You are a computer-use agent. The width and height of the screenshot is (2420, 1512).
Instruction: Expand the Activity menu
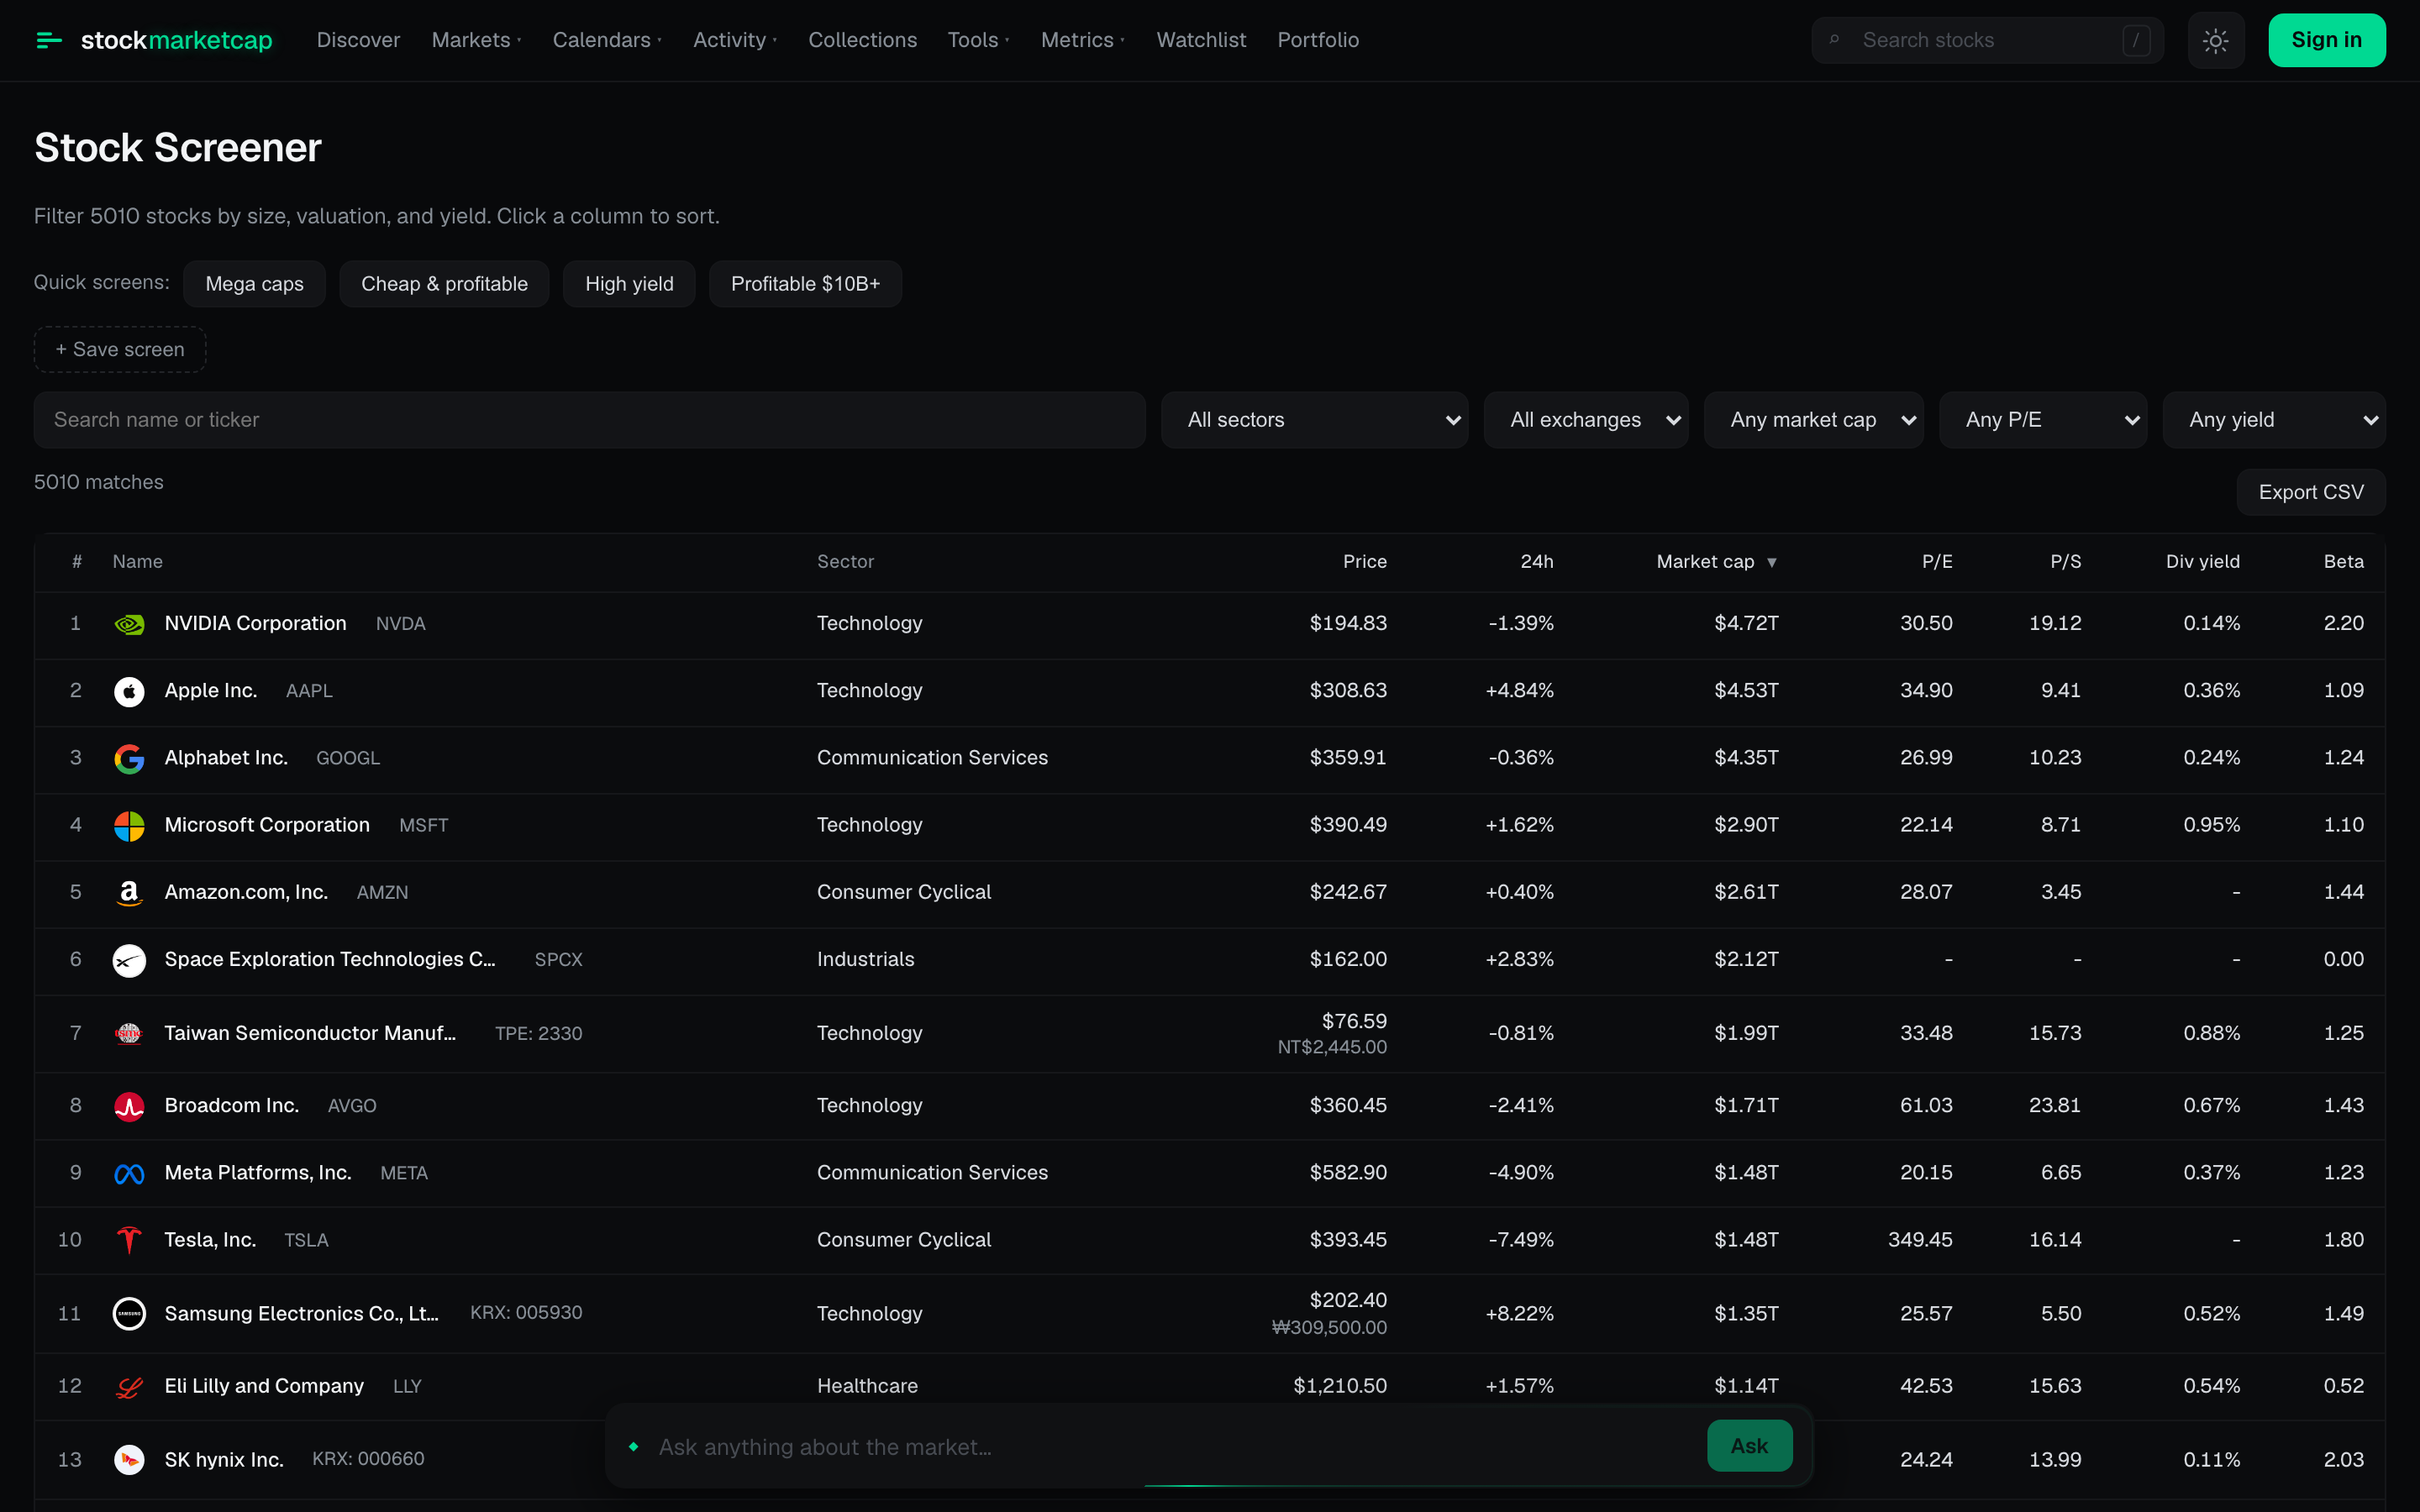pyautogui.click(x=735, y=40)
